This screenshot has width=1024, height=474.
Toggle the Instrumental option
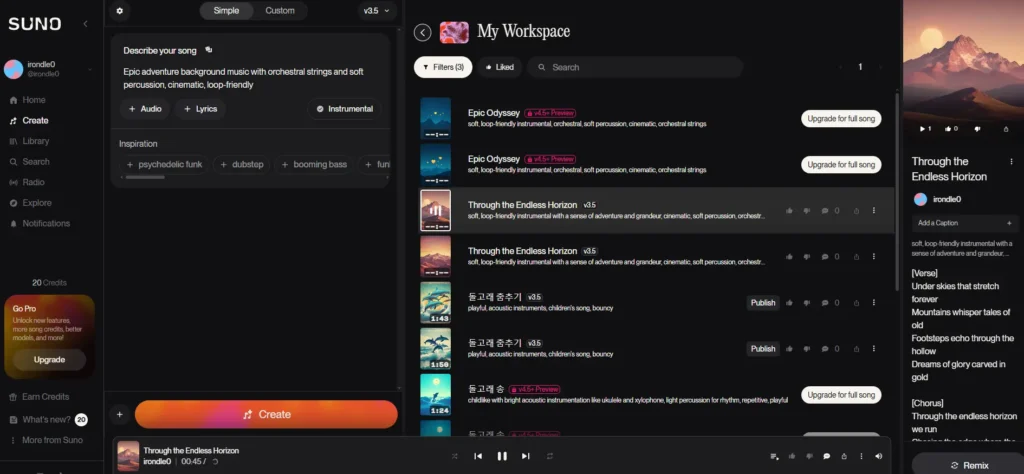pyautogui.click(x=344, y=109)
